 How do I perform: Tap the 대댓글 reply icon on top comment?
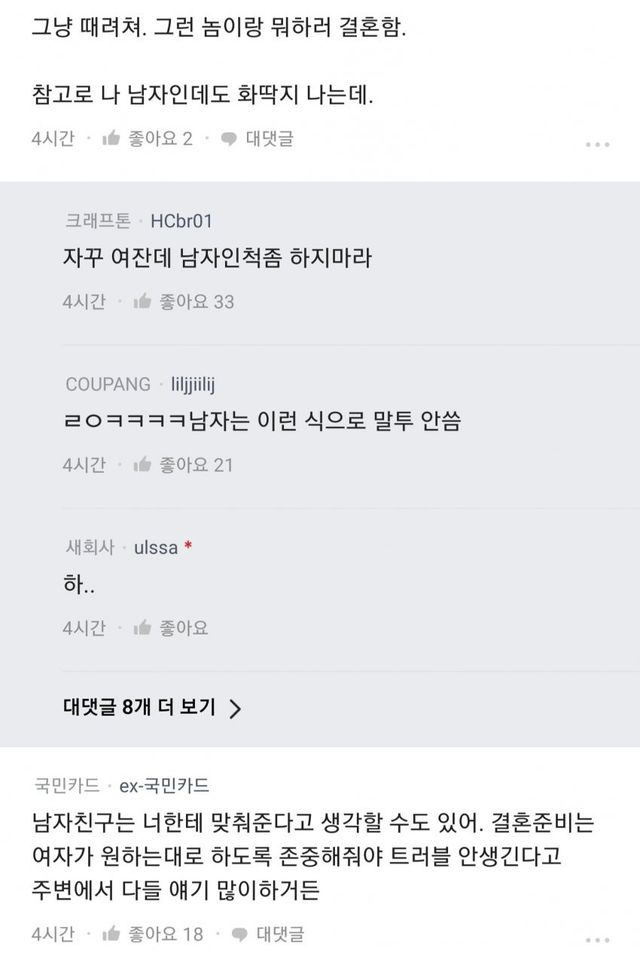229,139
